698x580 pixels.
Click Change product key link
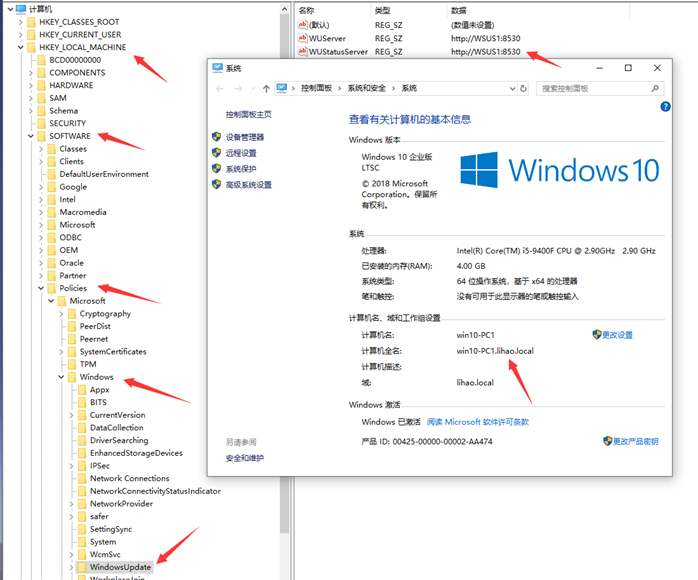point(635,441)
